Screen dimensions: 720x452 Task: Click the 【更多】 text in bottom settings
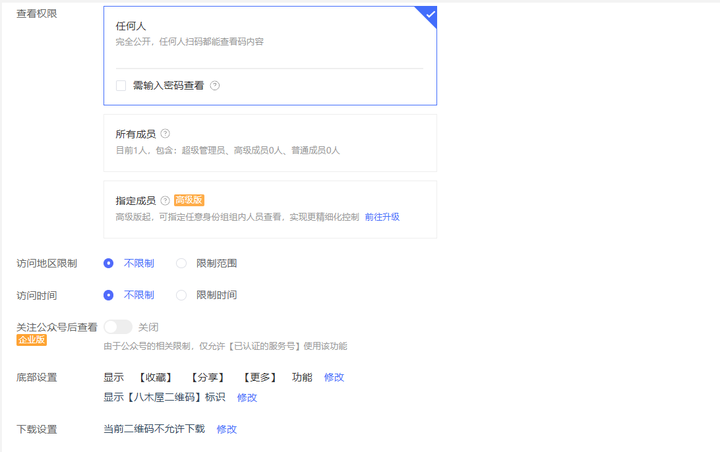(x=260, y=378)
